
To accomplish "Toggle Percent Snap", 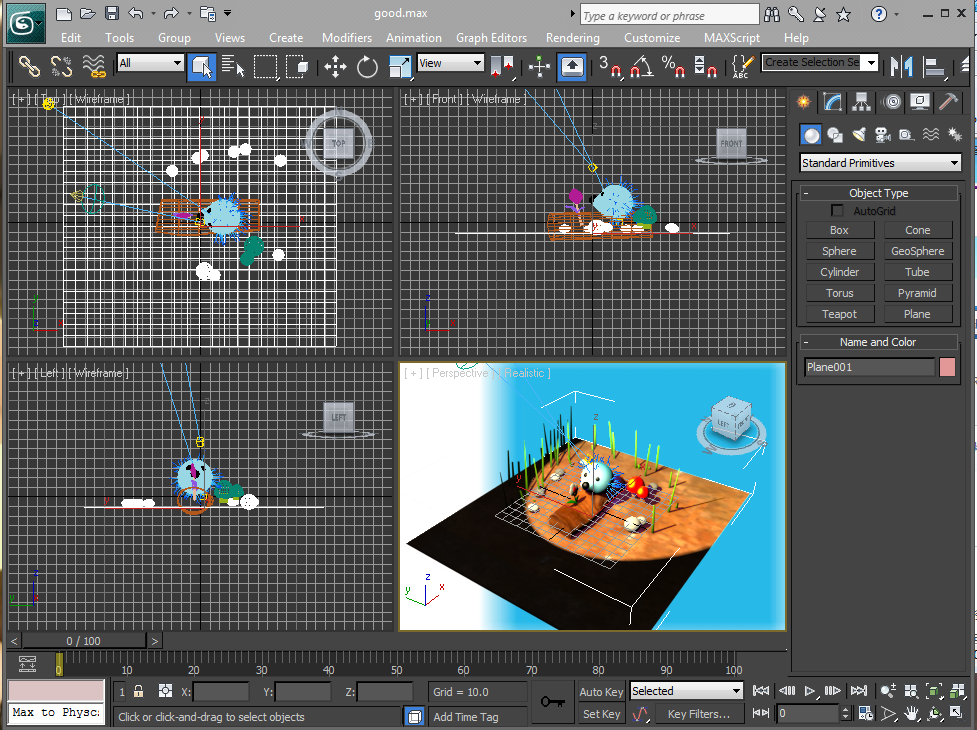I will 673,66.
